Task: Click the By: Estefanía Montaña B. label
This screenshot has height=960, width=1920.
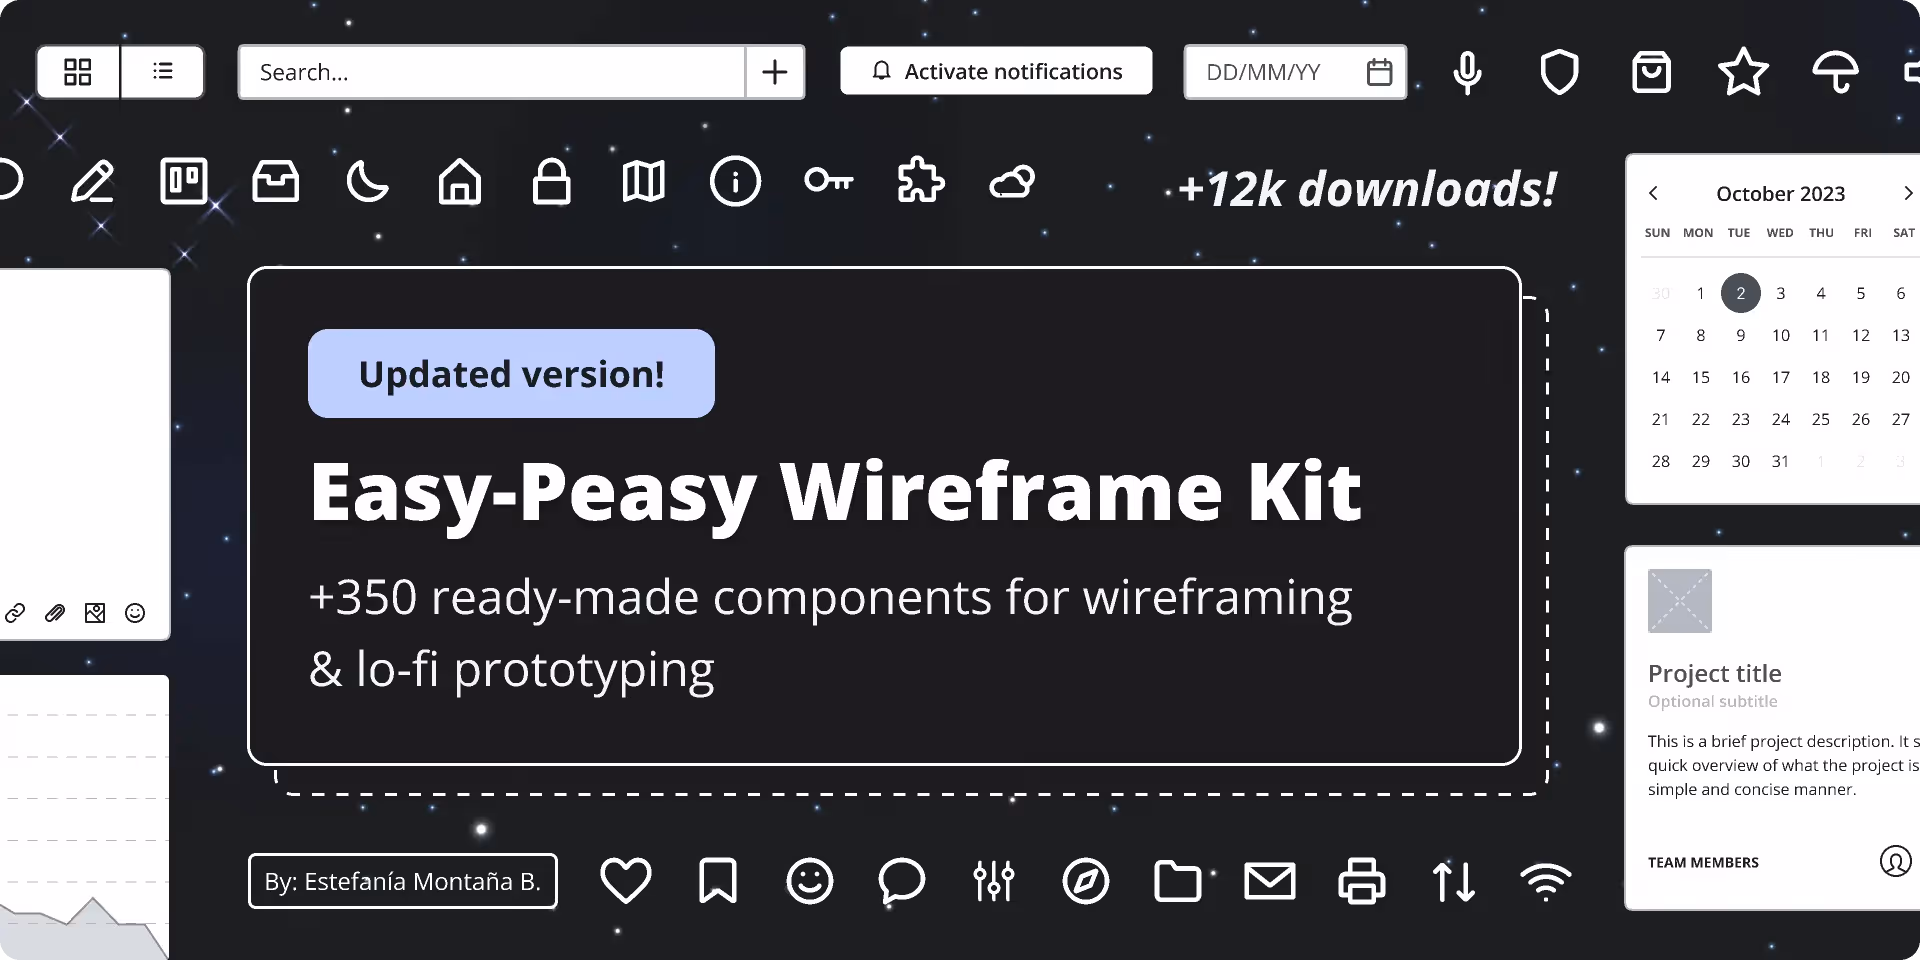Action: click(403, 881)
